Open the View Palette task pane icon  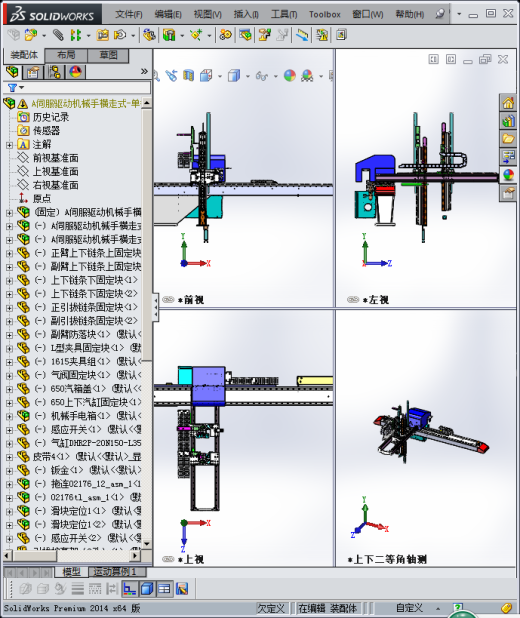click(508, 156)
